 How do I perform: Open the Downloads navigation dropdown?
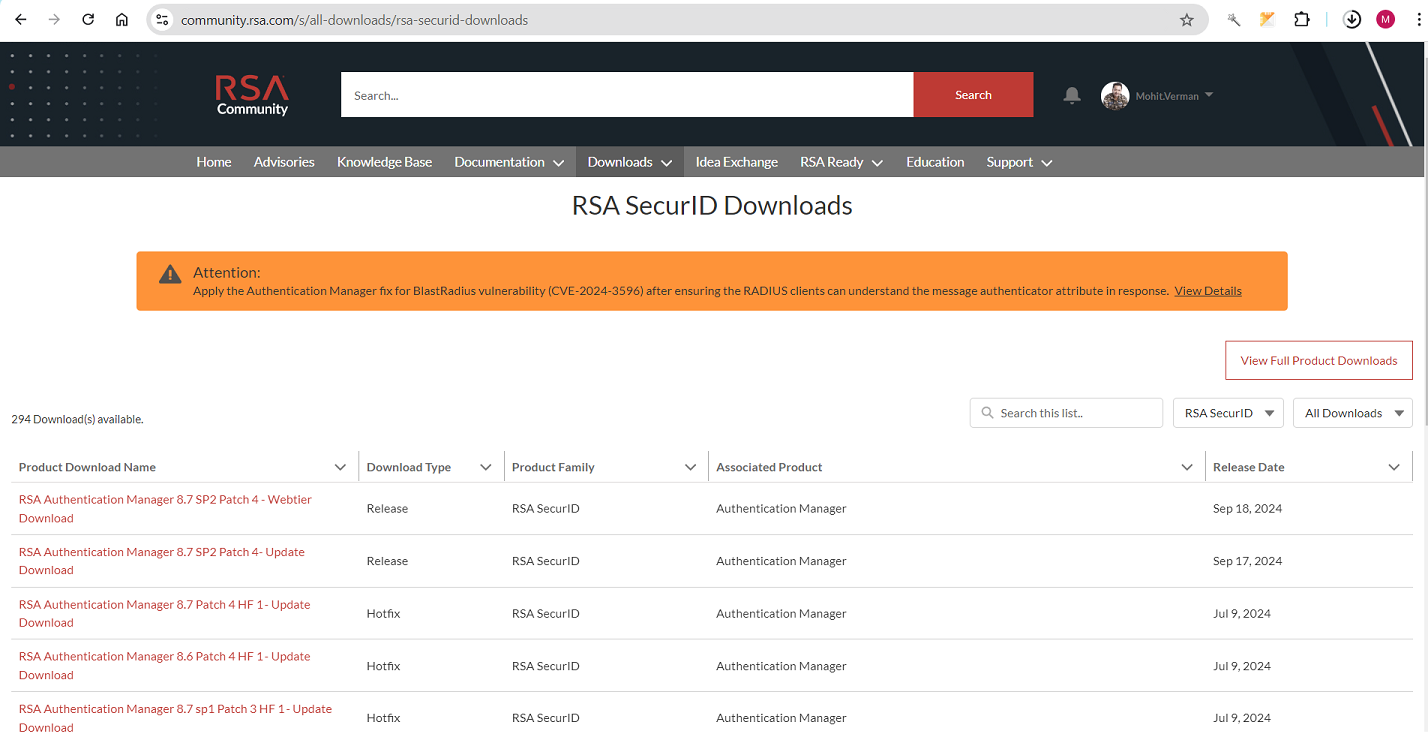coord(629,161)
